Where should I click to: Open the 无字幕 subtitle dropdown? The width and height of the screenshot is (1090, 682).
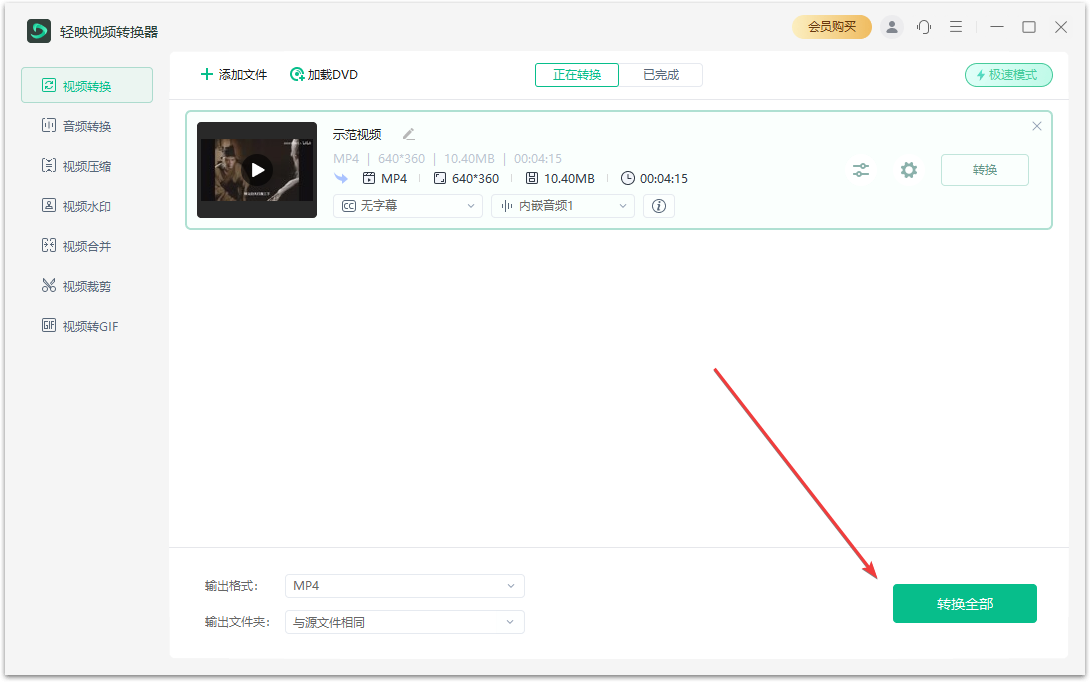click(x=407, y=206)
